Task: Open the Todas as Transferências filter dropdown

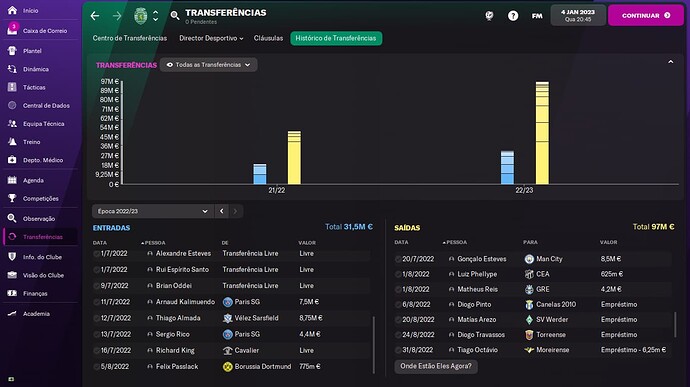Action: 209,65
